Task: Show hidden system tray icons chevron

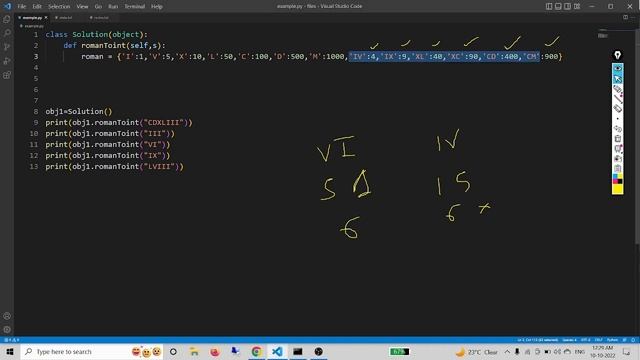Action: (x=507, y=351)
